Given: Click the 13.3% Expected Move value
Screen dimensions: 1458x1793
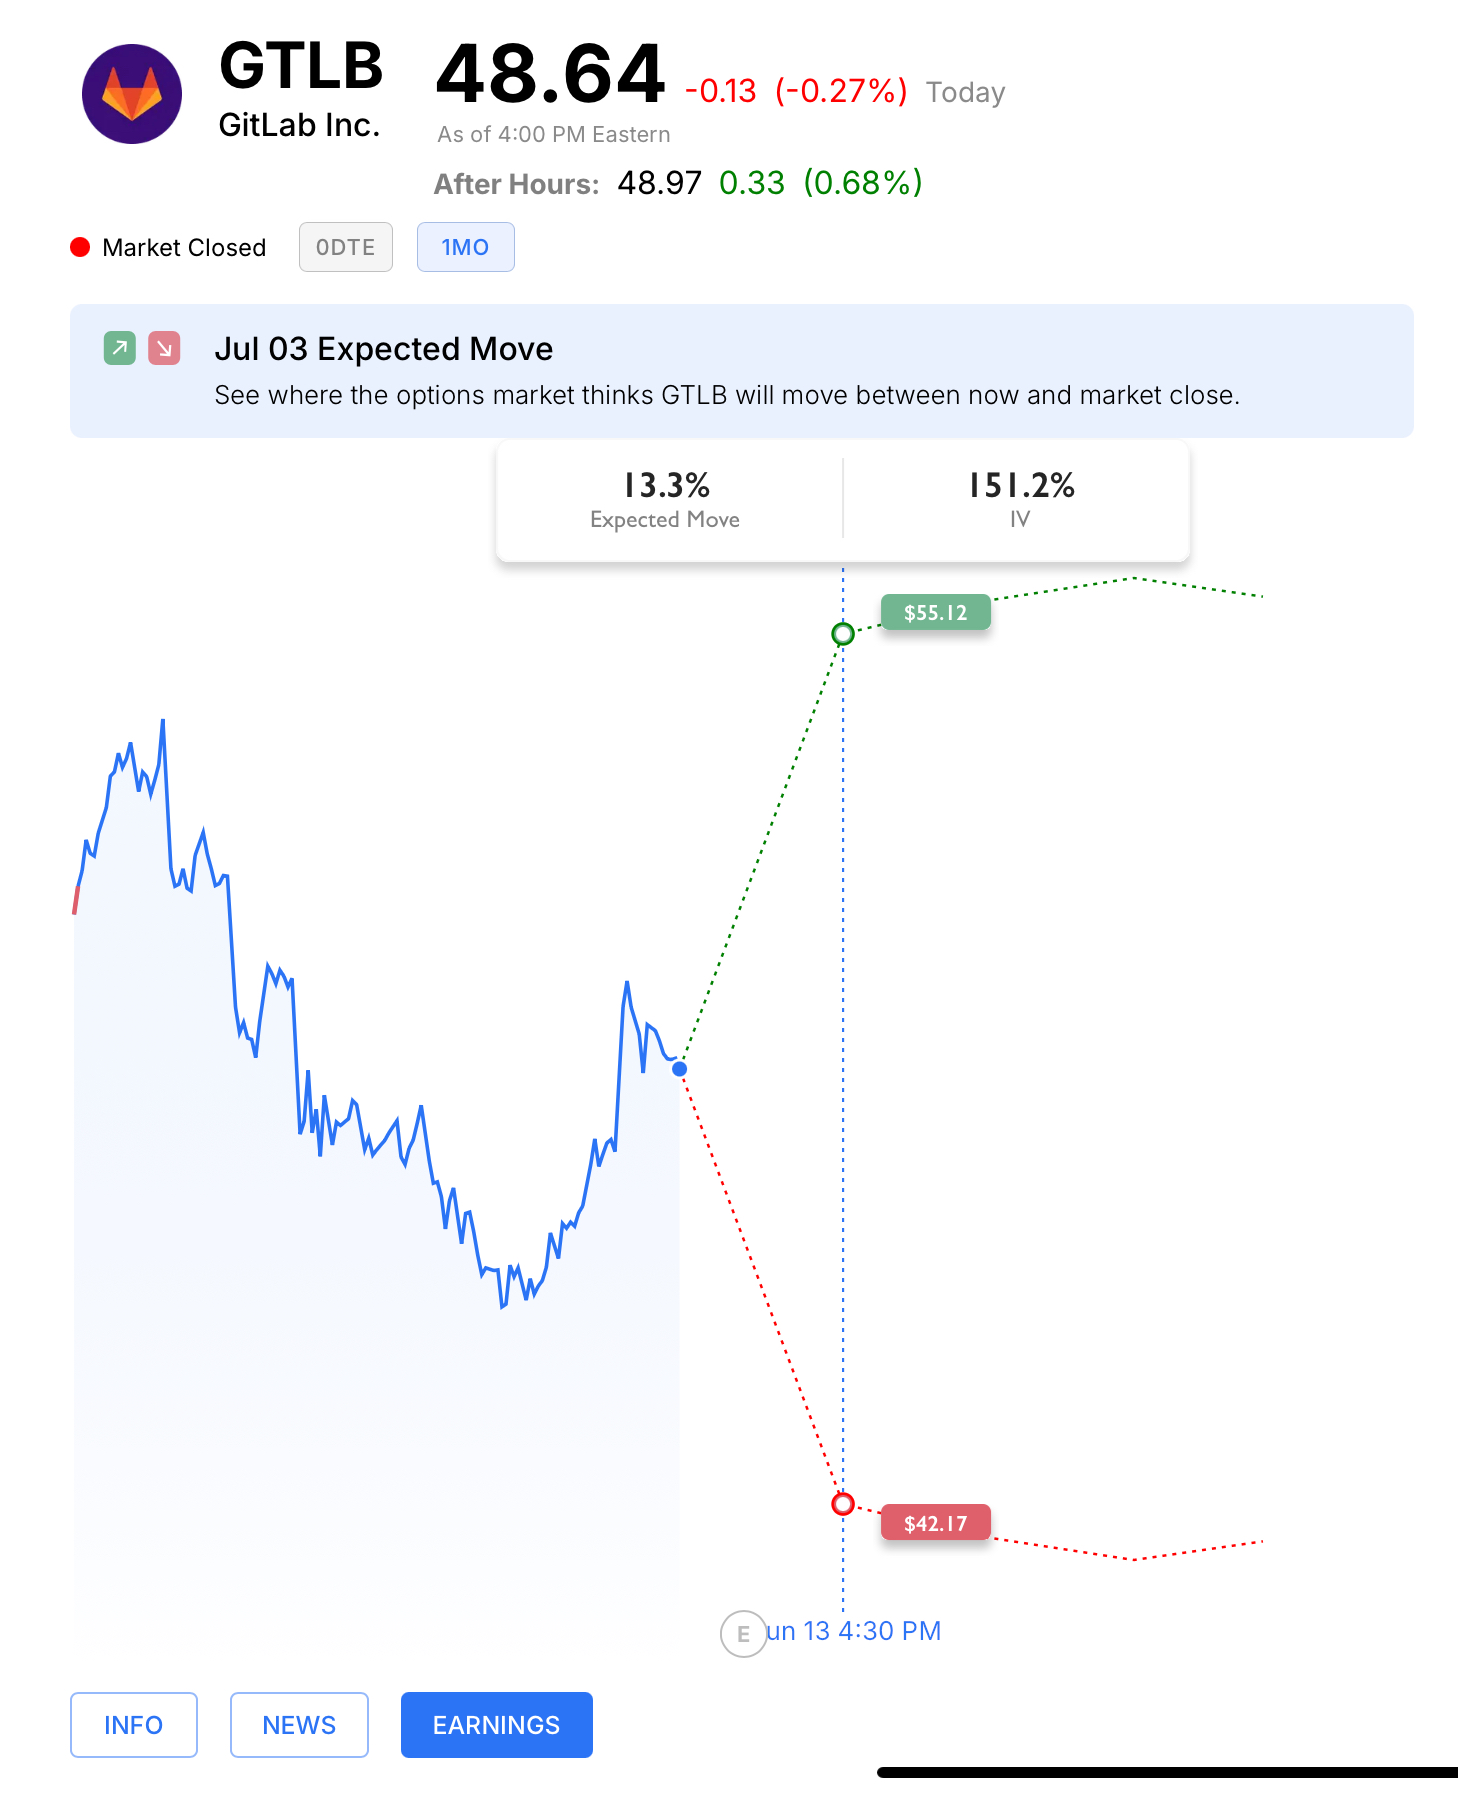Looking at the screenshot, I should coord(666,486).
